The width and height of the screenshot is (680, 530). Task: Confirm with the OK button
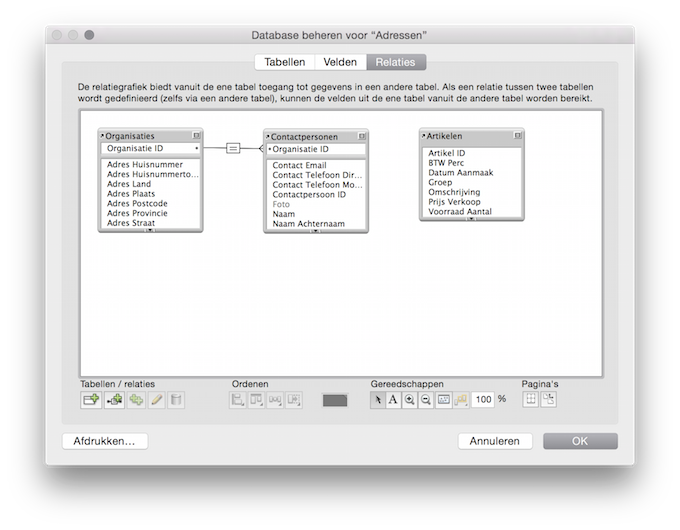point(580,441)
